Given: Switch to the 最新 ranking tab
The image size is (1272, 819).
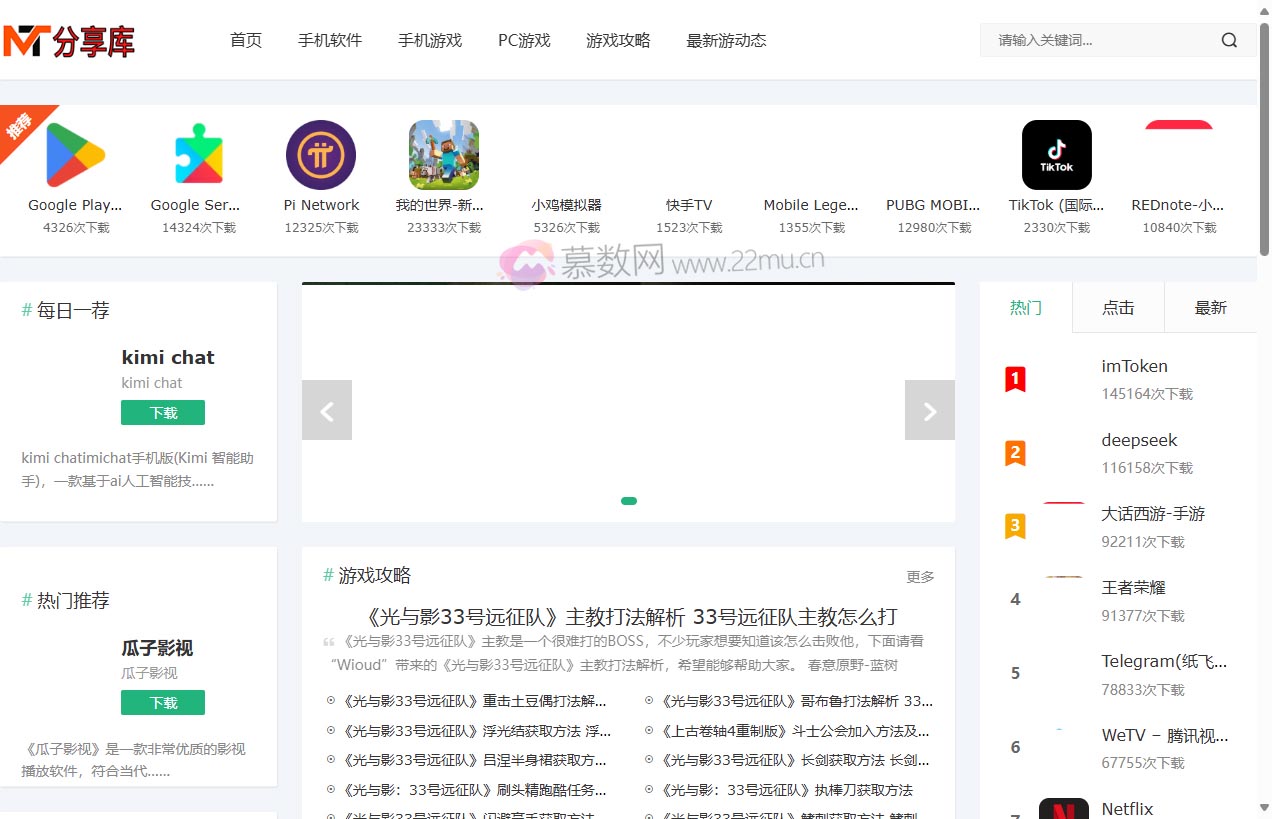Looking at the screenshot, I should coord(1210,308).
